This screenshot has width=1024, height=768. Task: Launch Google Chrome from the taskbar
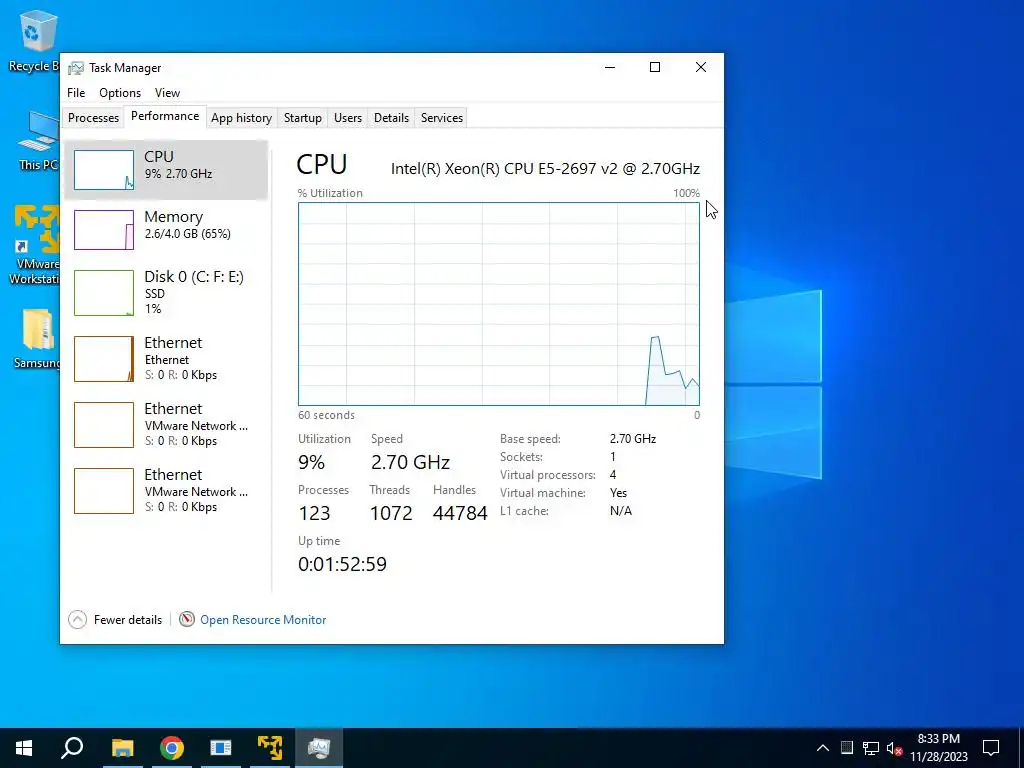pos(172,748)
